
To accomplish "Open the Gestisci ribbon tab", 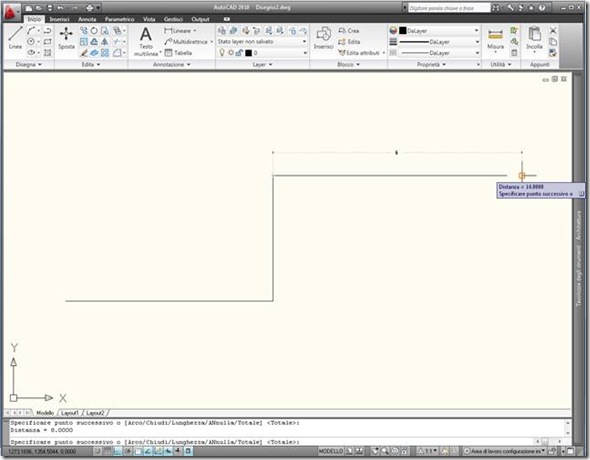I will (173, 19).
